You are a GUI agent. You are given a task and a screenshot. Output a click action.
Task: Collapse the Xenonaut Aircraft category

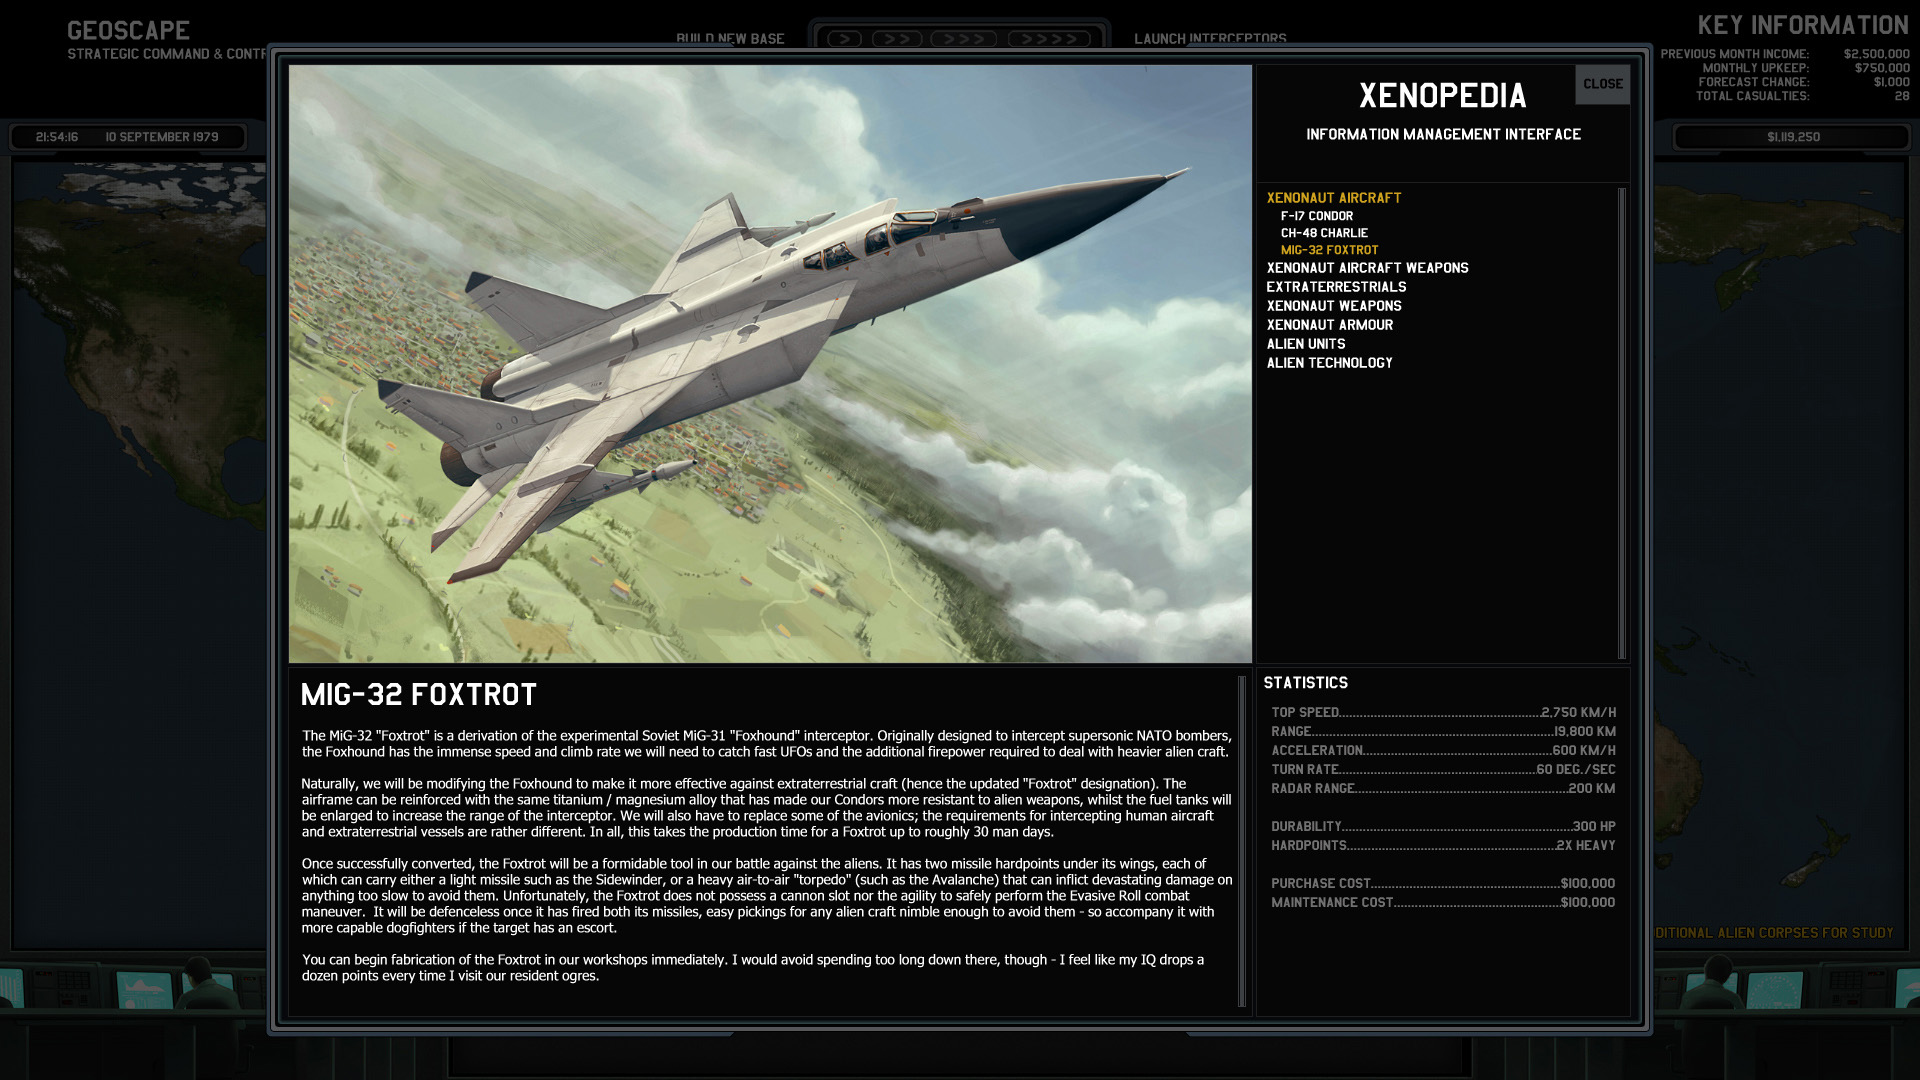coord(1333,198)
